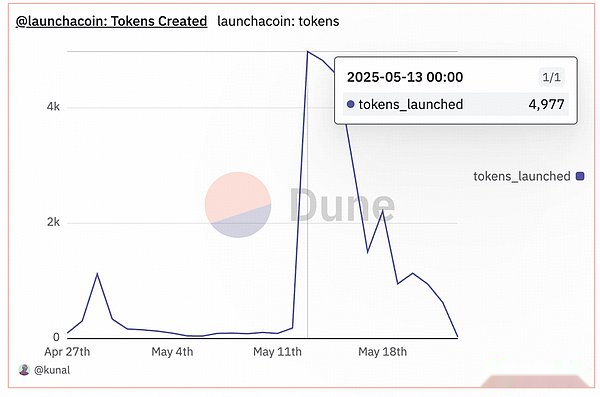Click the 2025-05-13 00:00 tooltip date header
Viewport: 600px width, 397px height.
[405, 77]
